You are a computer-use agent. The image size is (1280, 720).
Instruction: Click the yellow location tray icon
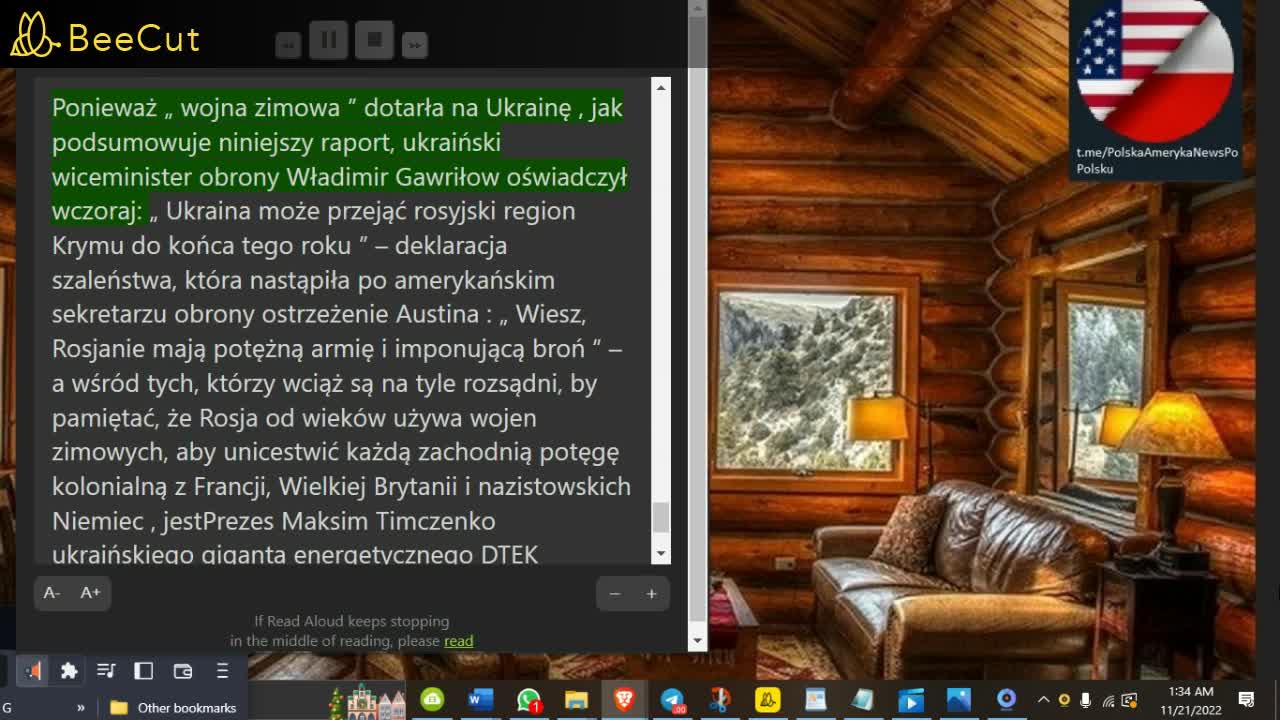click(1064, 700)
